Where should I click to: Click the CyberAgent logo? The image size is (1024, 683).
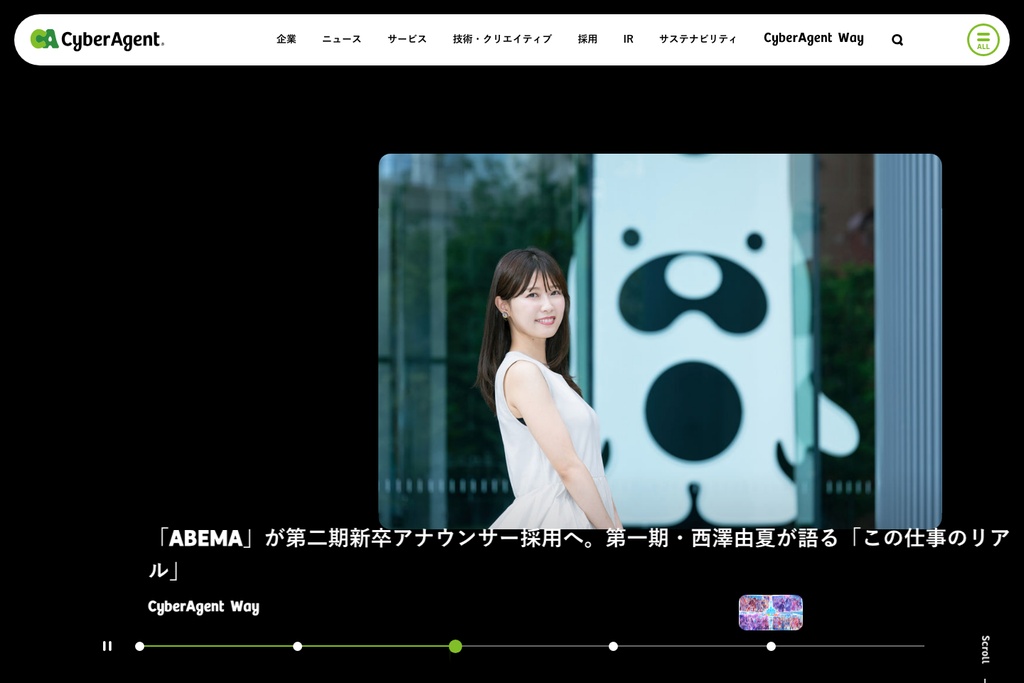(x=97, y=39)
